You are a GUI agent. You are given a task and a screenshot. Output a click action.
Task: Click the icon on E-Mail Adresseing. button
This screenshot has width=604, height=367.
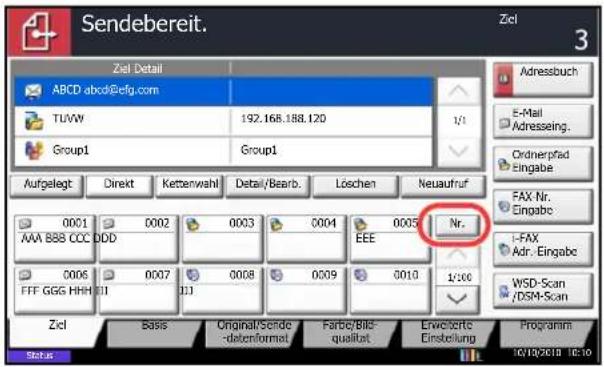tap(505, 123)
